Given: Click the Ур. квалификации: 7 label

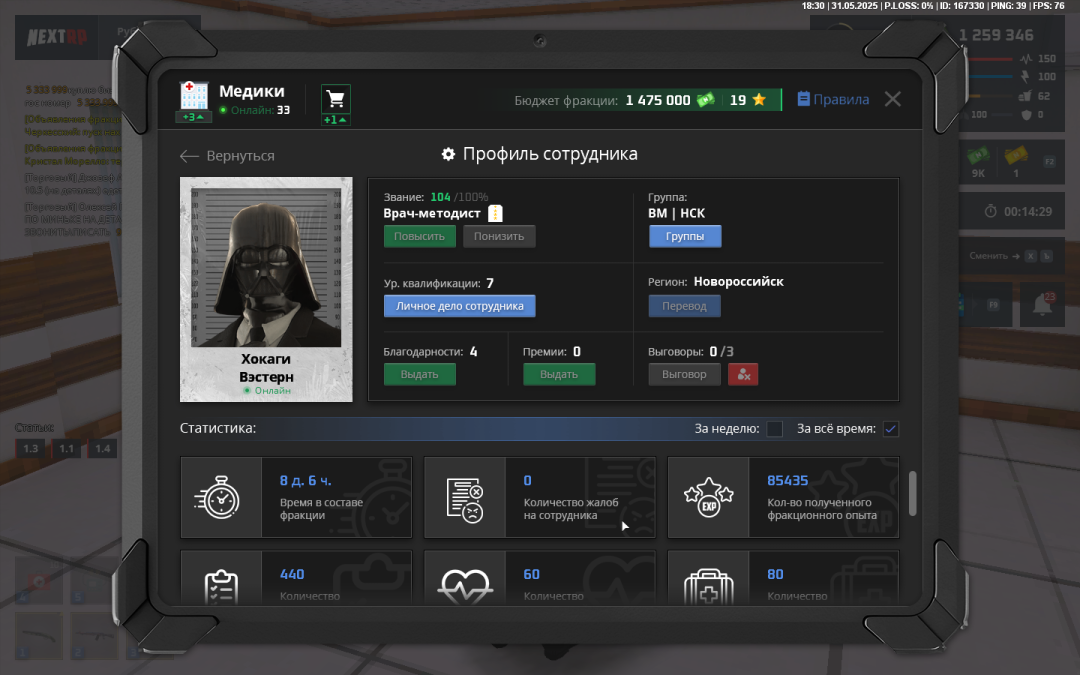Looking at the screenshot, I should coord(439,283).
